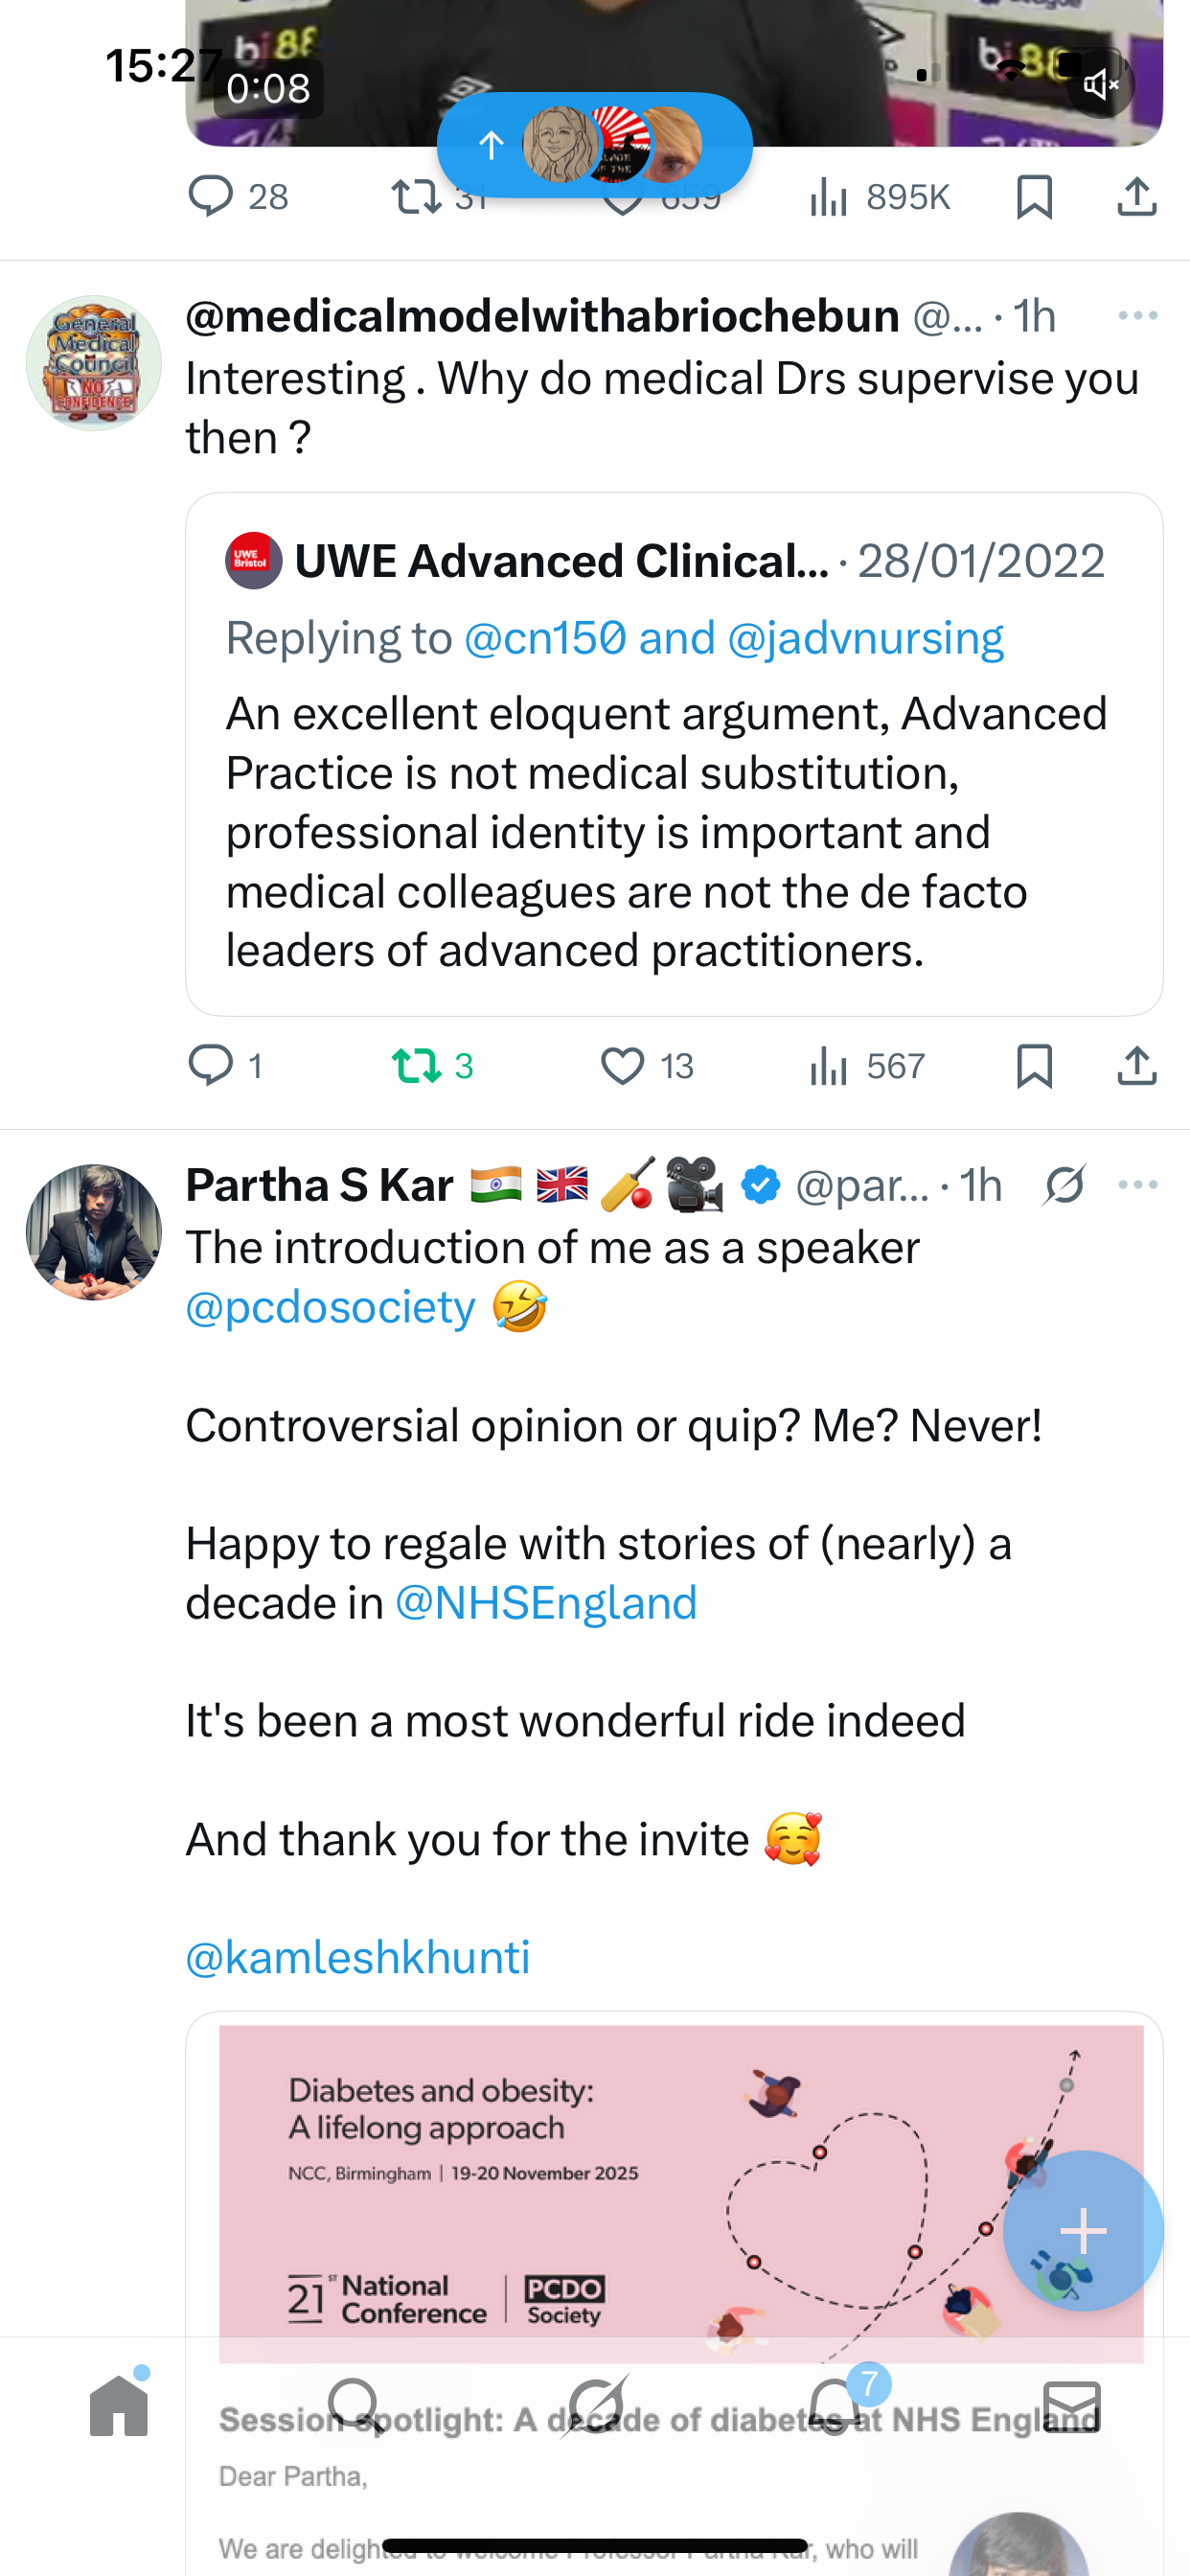The image size is (1190, 2576).
Task: Tap the Grok icon on Partha's tweet
Action: point(1064,1185)
